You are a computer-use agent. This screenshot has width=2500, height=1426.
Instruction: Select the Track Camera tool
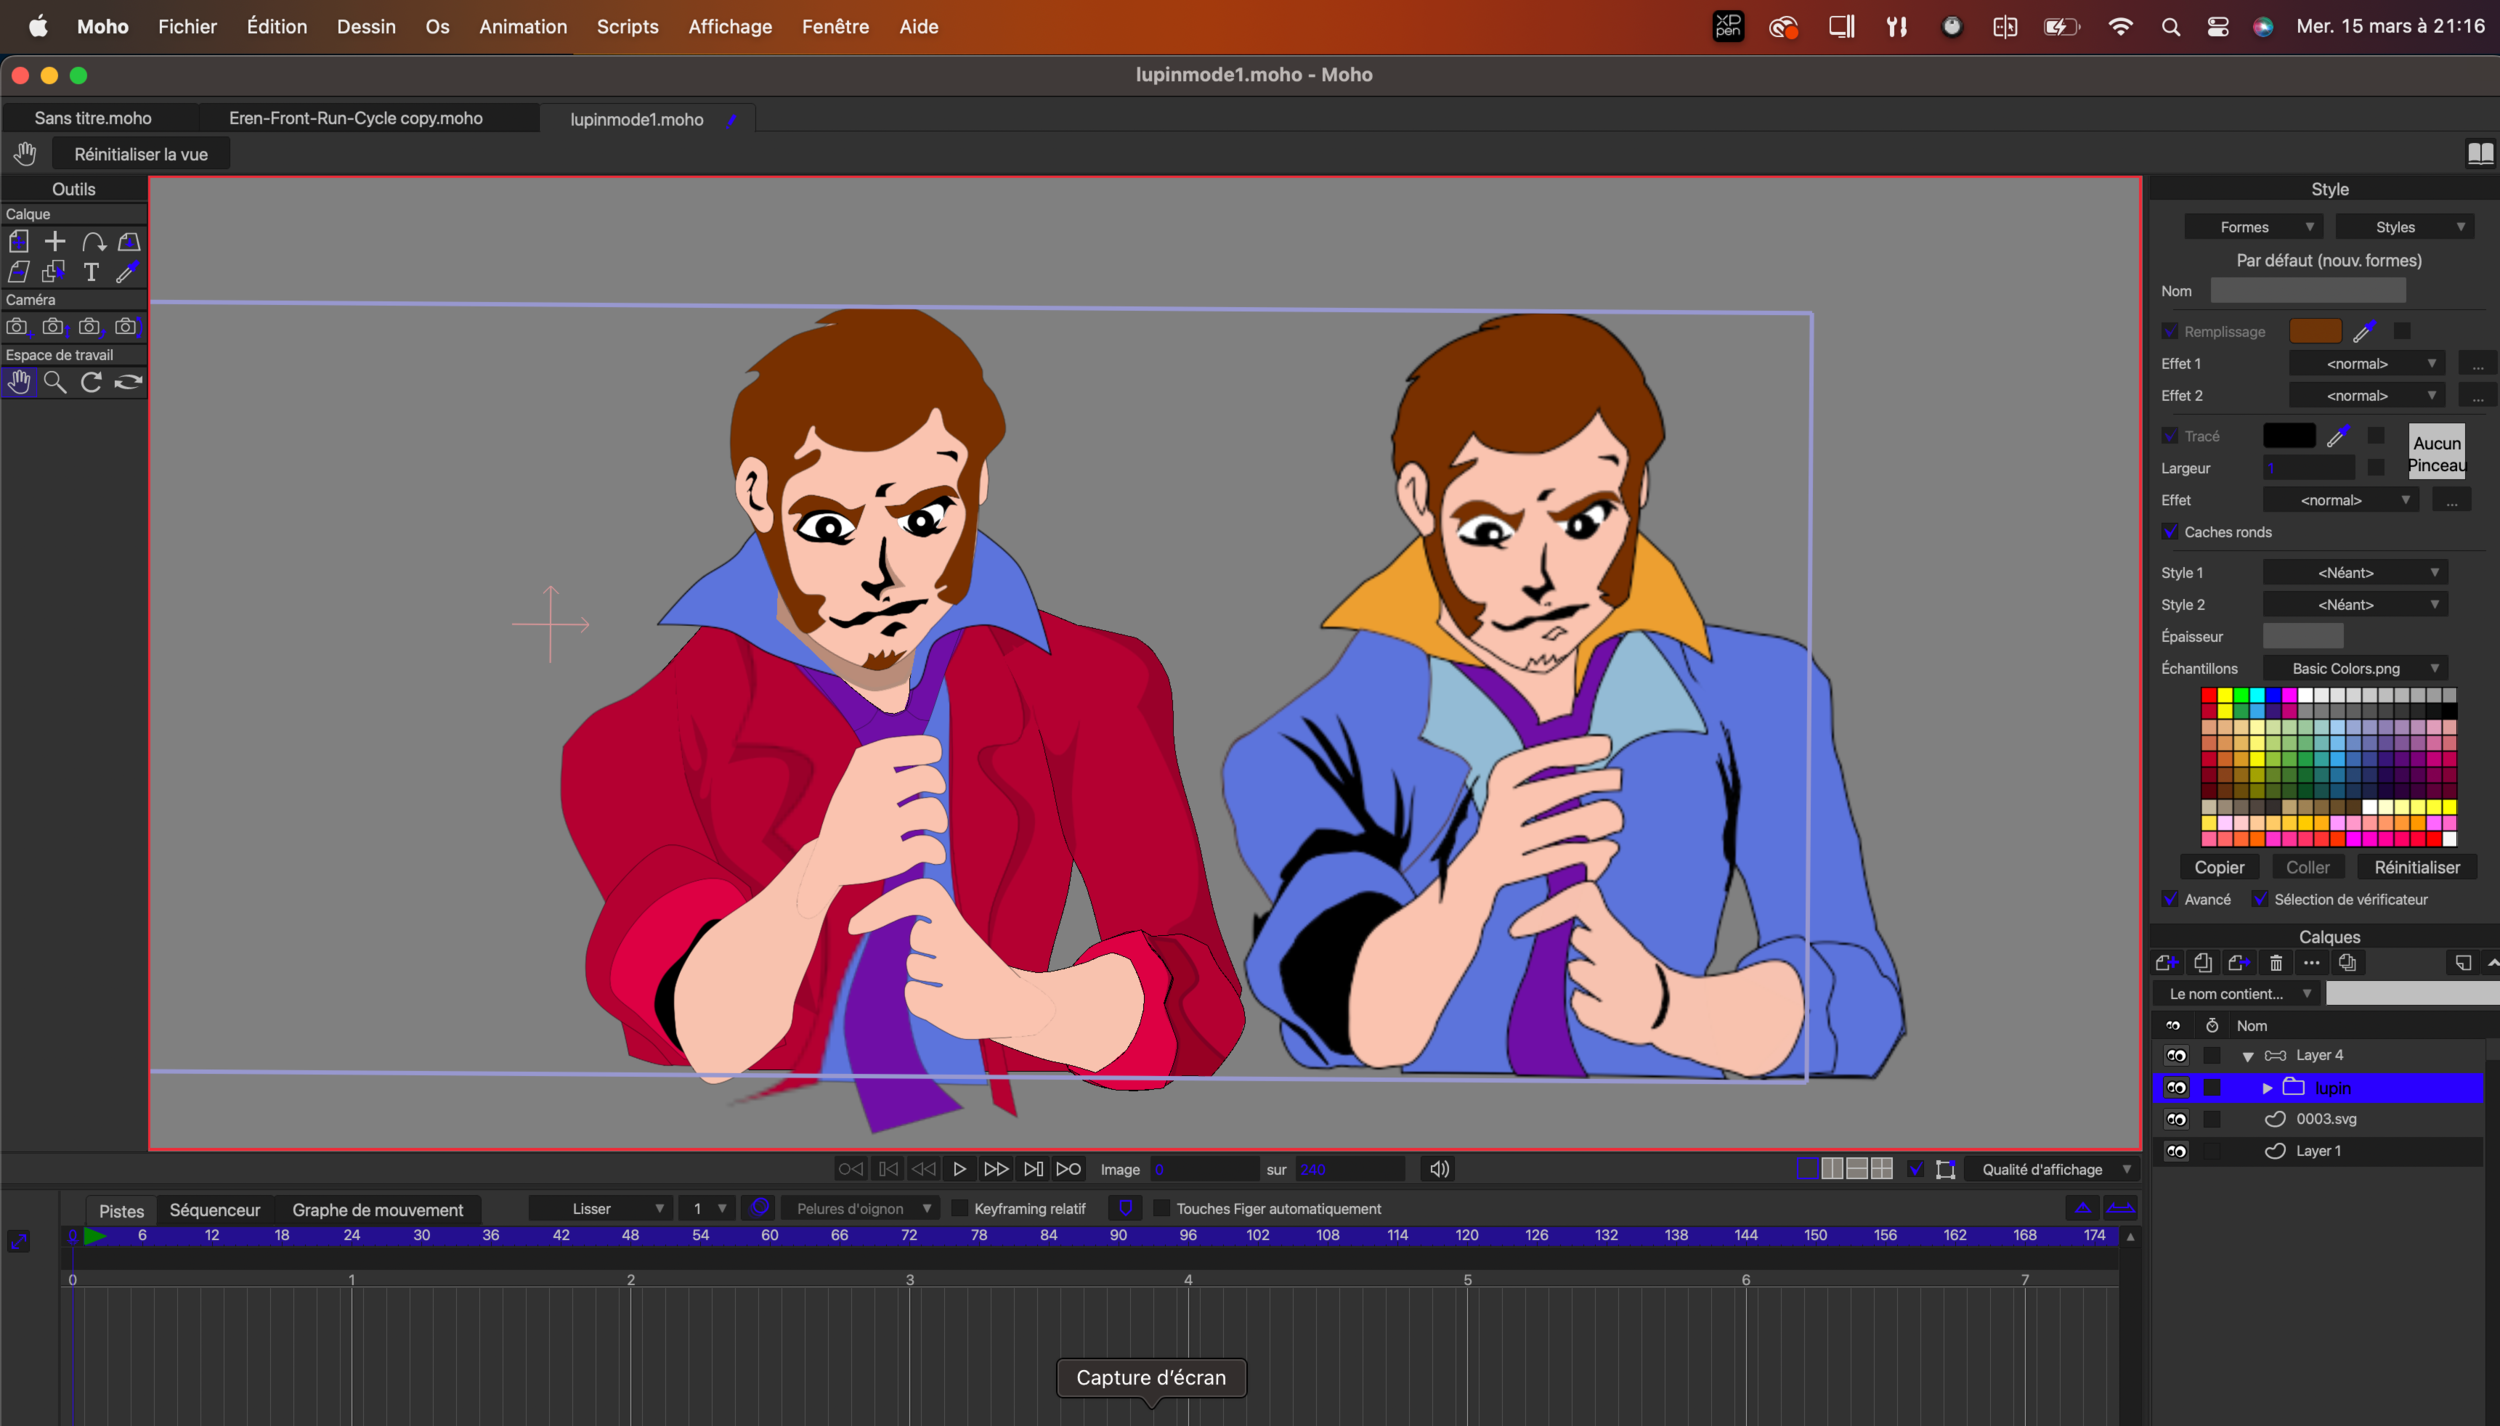[17, 327]
